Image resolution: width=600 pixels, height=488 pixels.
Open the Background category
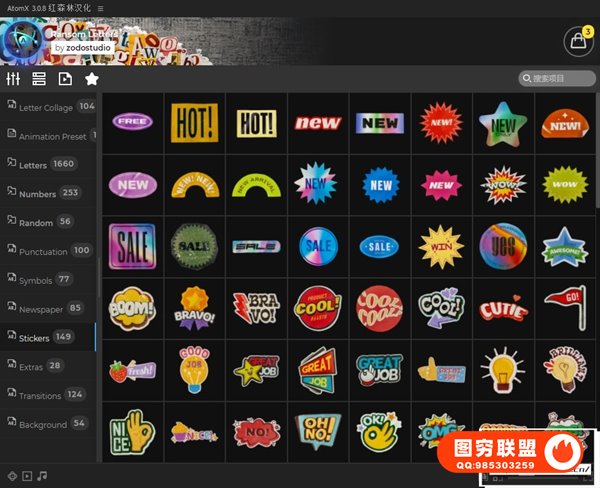[43, 424]
